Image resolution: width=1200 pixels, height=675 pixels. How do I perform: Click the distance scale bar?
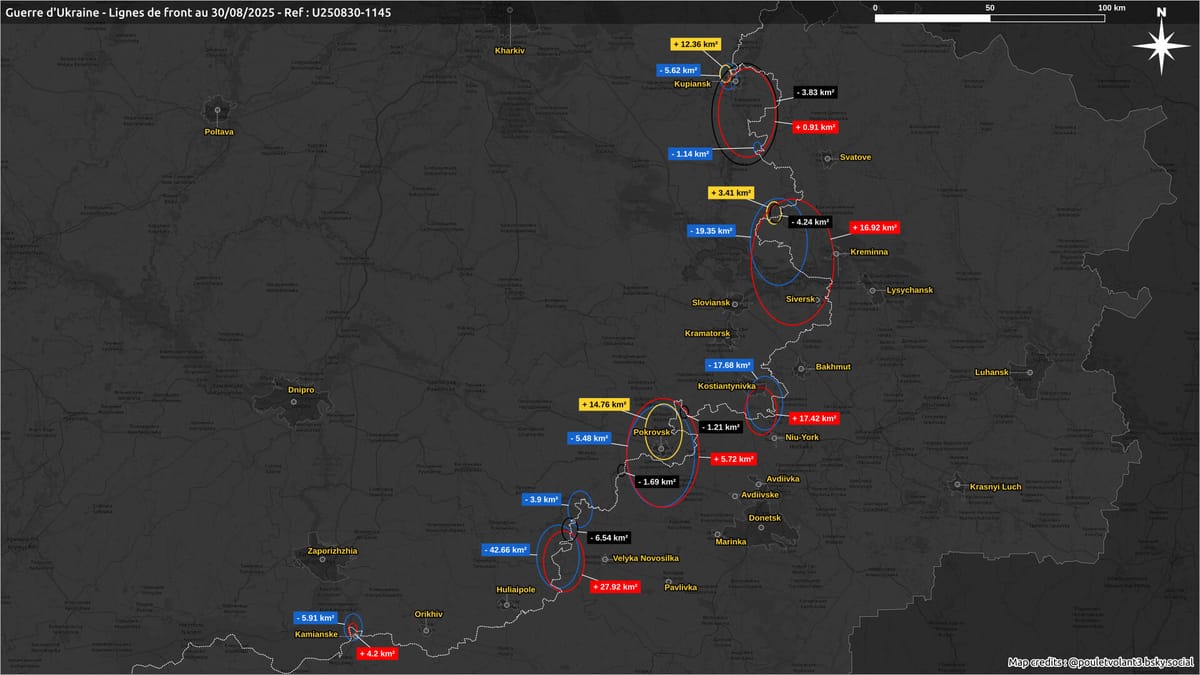pos(990,18)
